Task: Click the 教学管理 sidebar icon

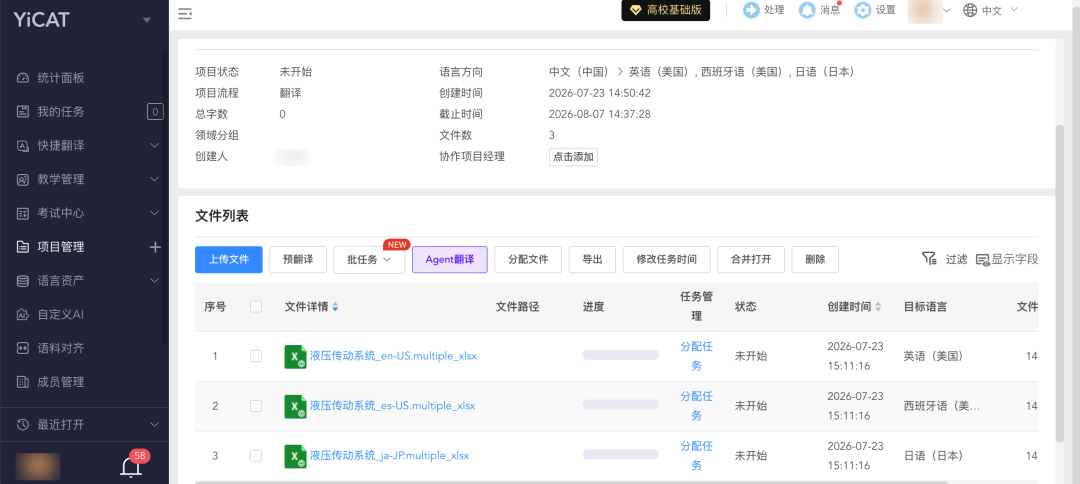Action: click(x=23, y=179)
